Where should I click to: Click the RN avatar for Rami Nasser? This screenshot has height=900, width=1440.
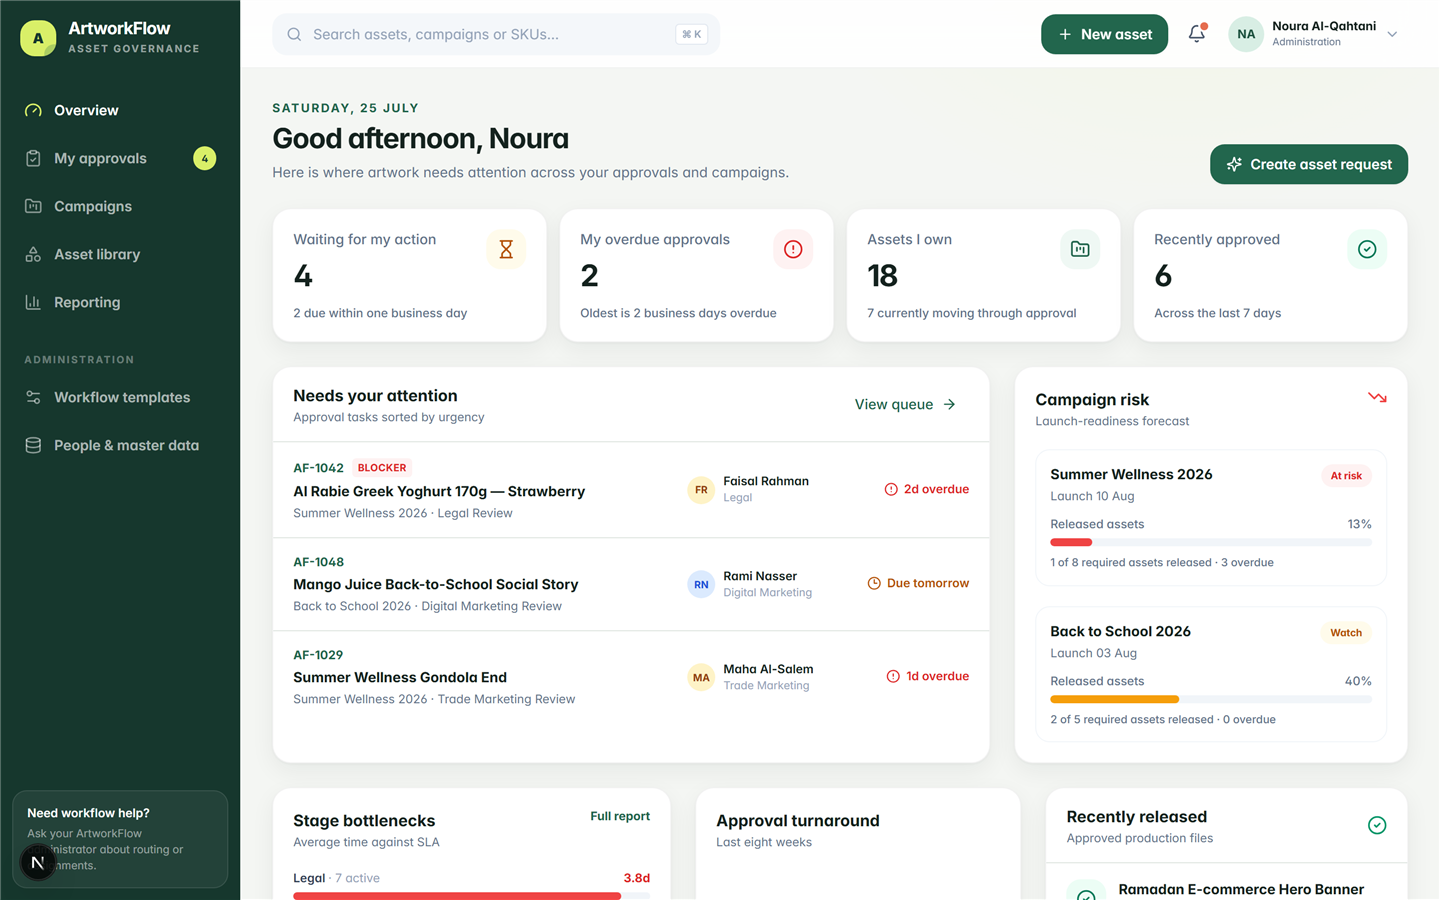coord(701,584)
